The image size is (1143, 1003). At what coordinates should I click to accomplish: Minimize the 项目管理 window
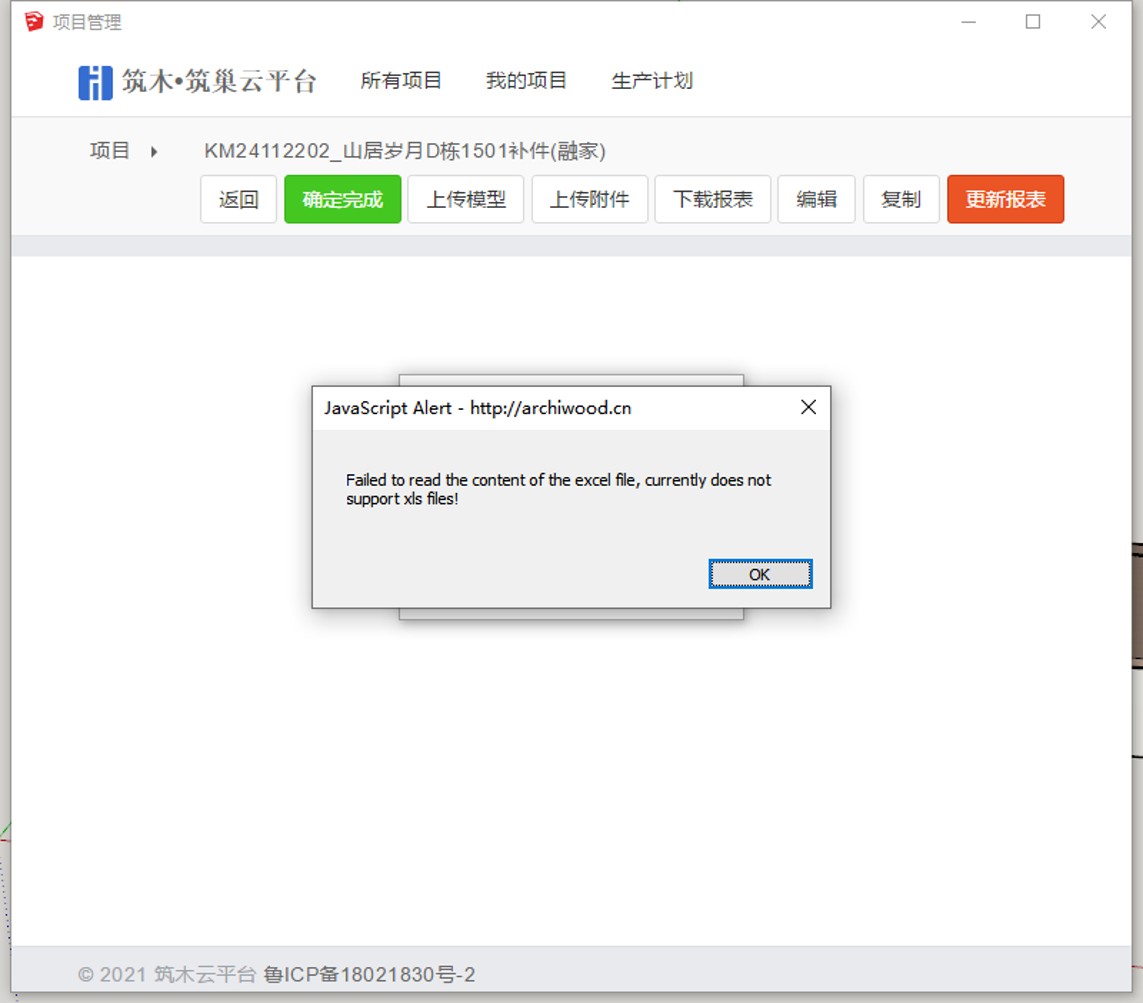(967, 21)
